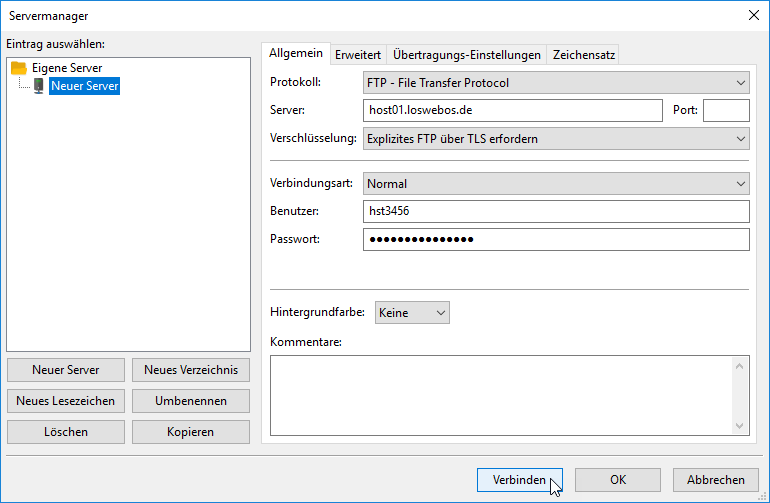
Task: Open the Verbindungsart dropdown
Action: click(x=555, y=183)
